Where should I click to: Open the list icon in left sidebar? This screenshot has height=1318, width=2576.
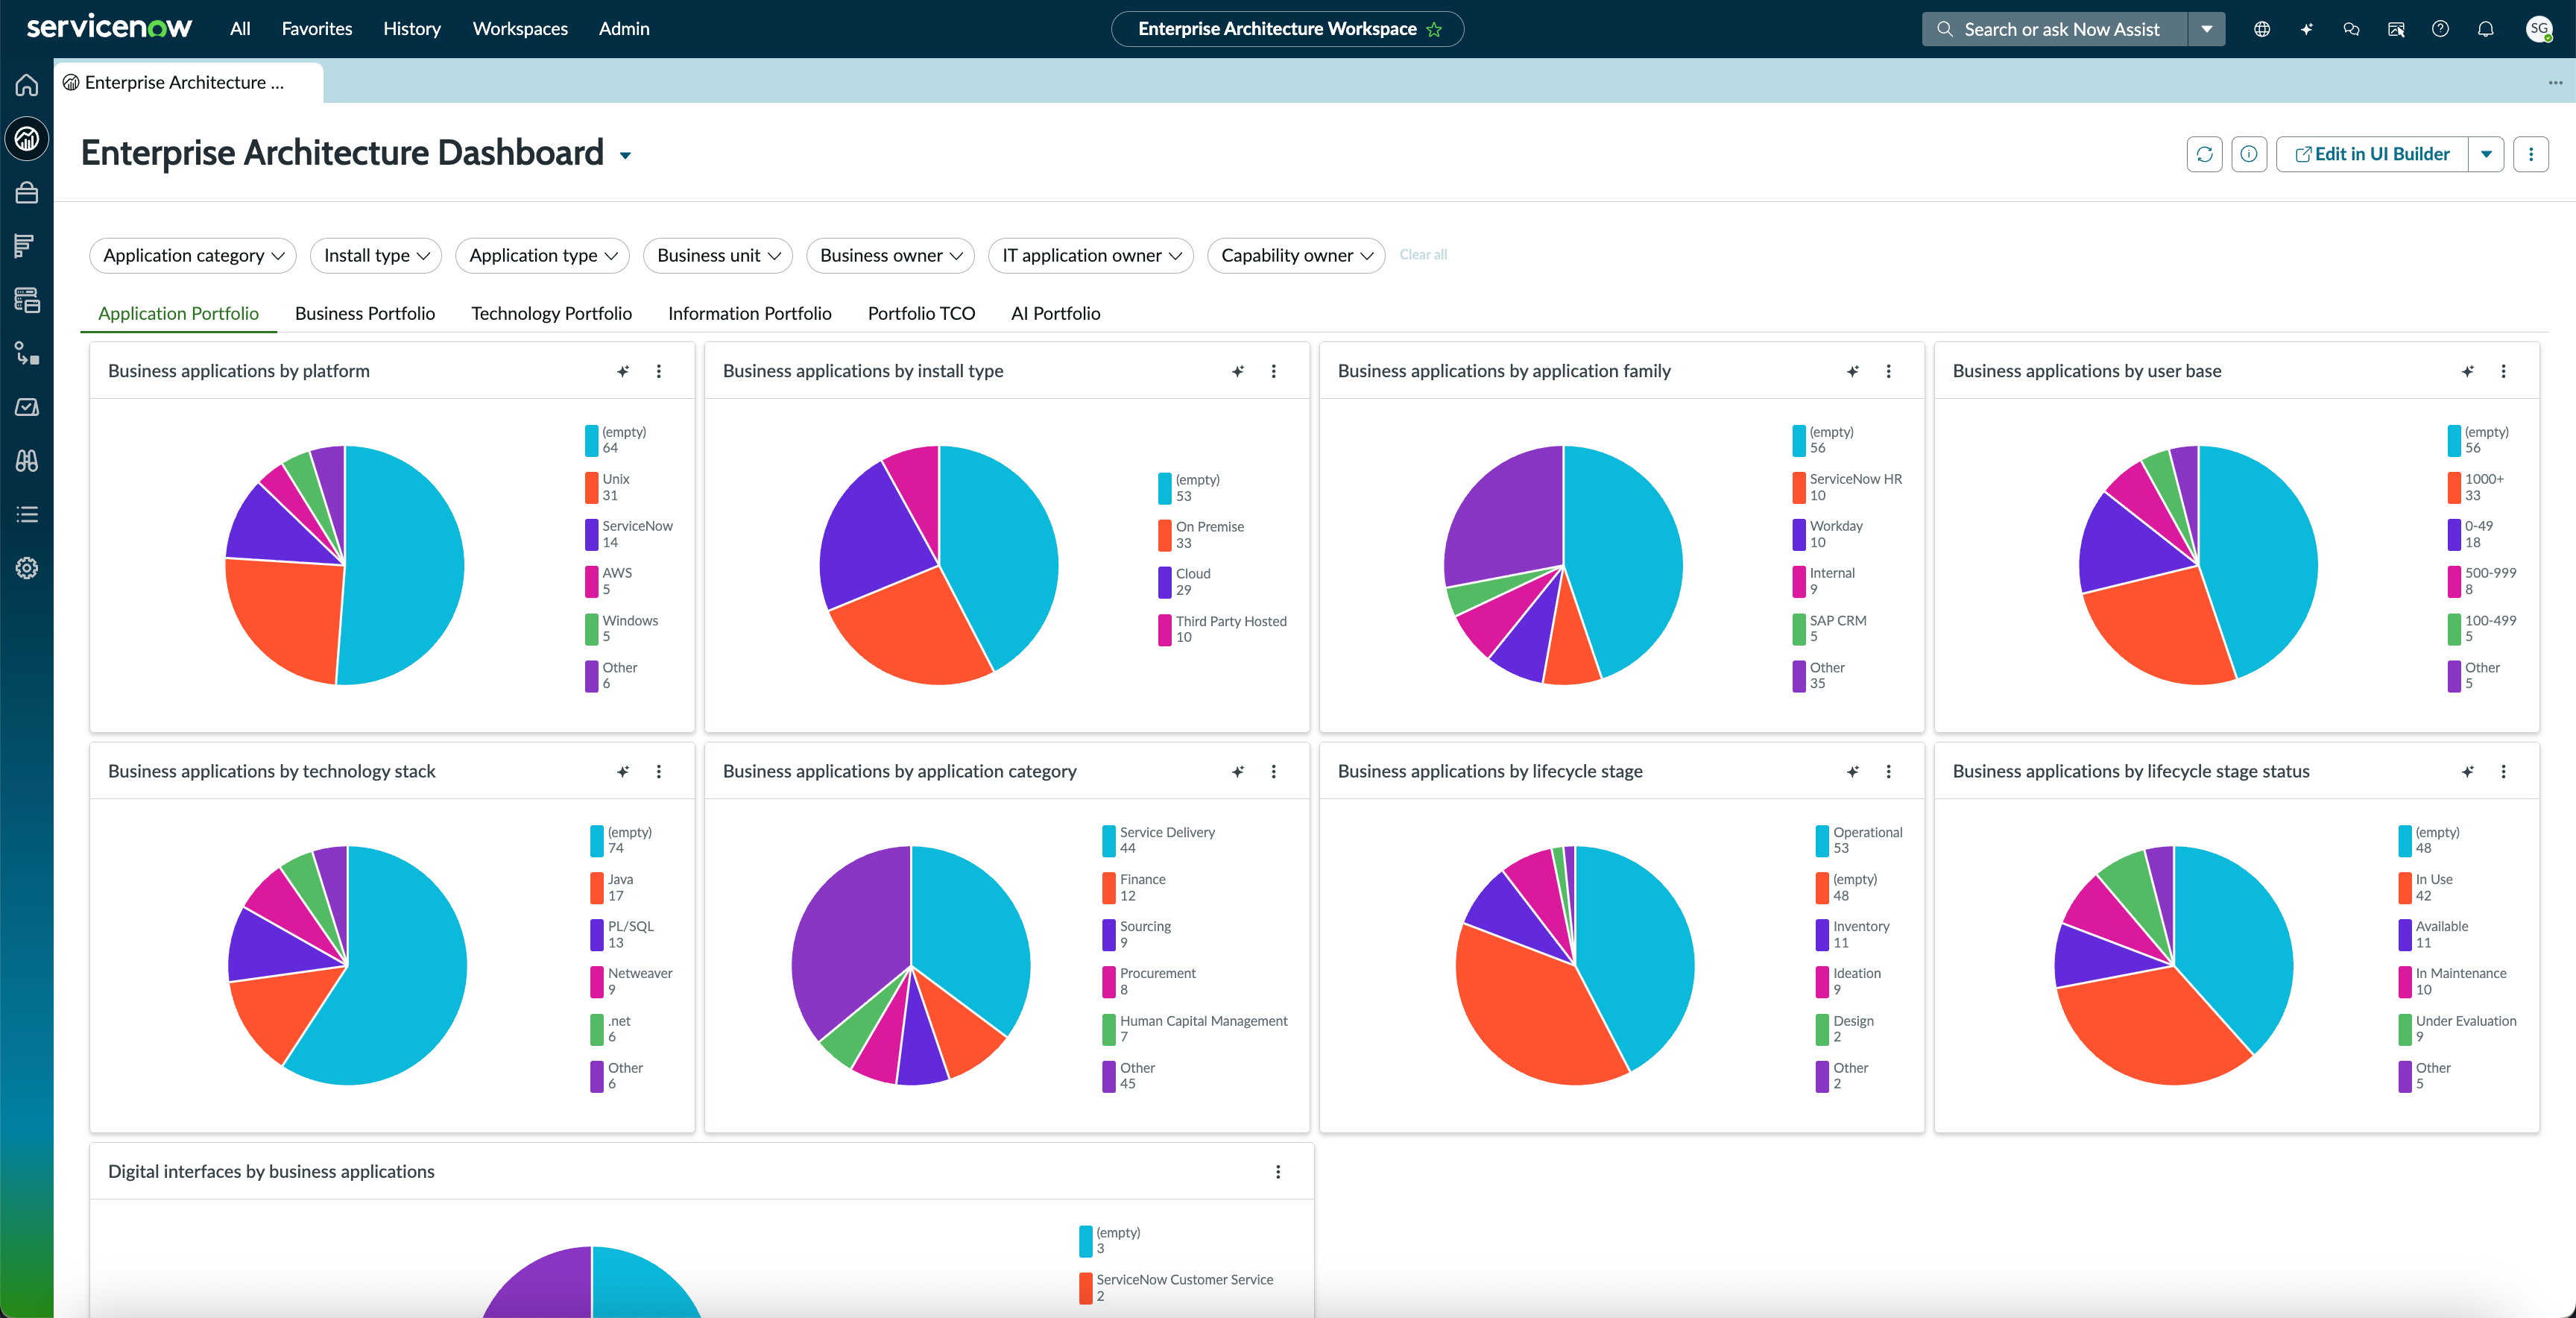point(27,514)
